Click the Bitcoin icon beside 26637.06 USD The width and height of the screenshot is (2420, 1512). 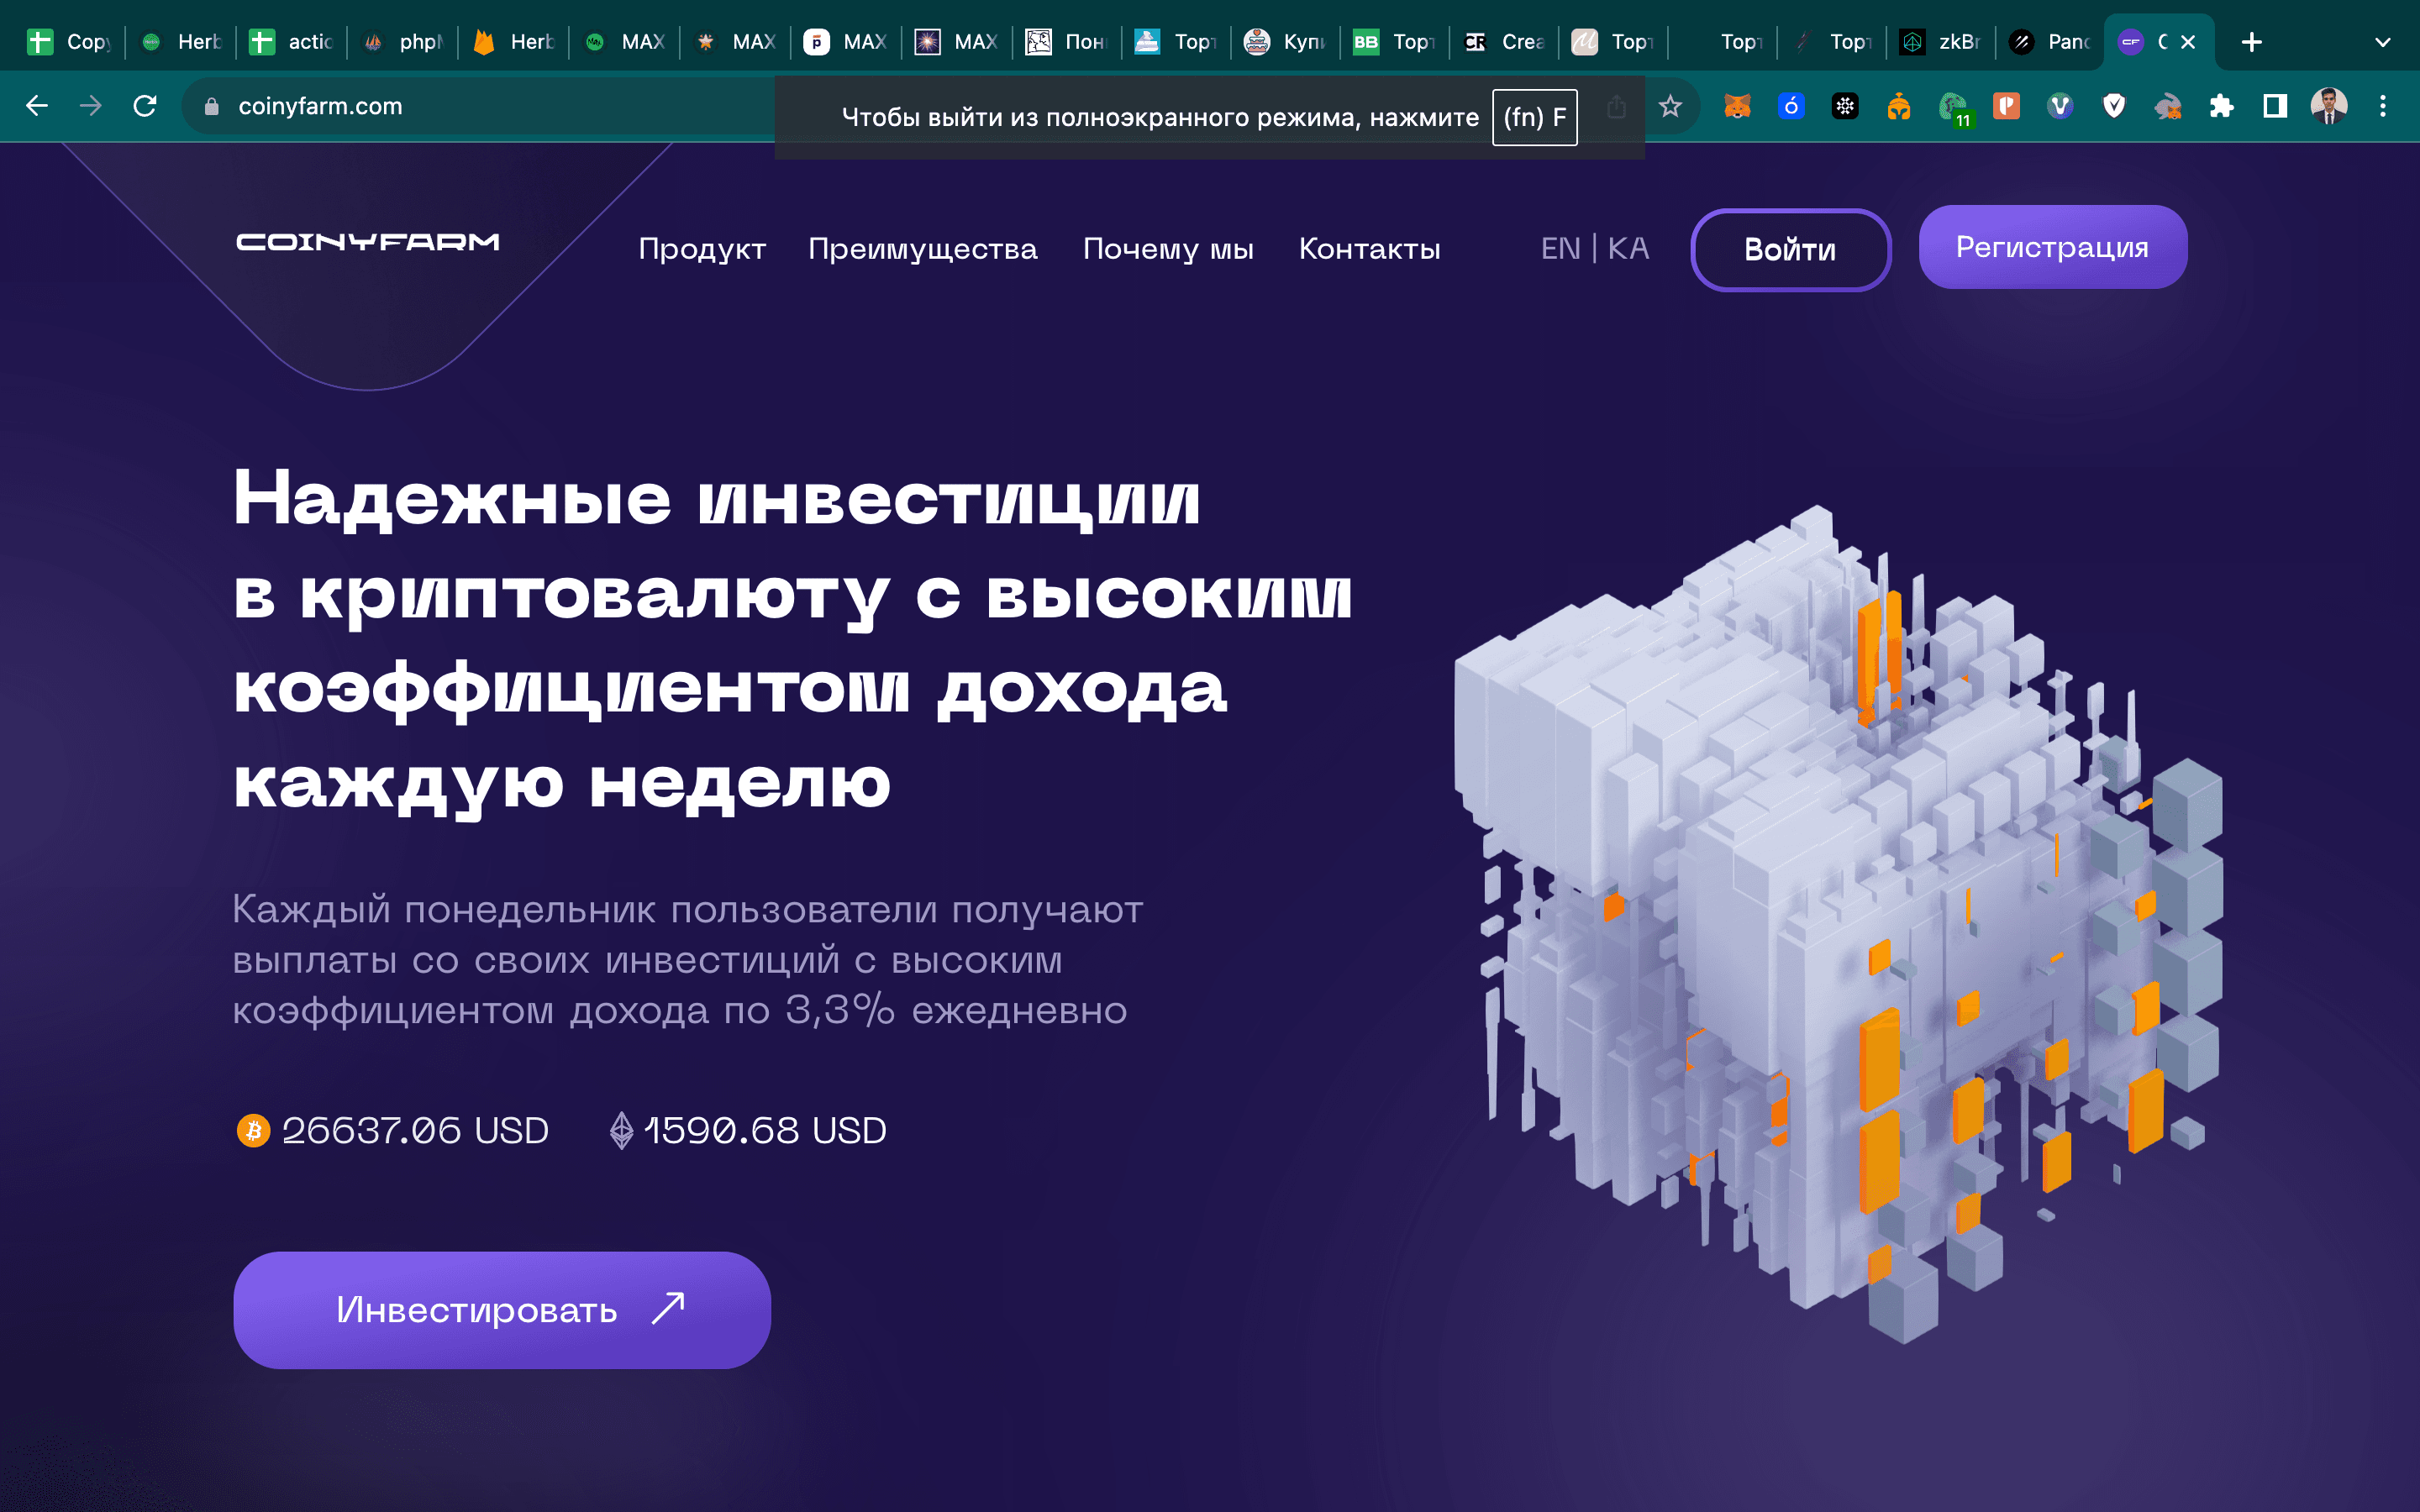click(x=253, y=1131)
